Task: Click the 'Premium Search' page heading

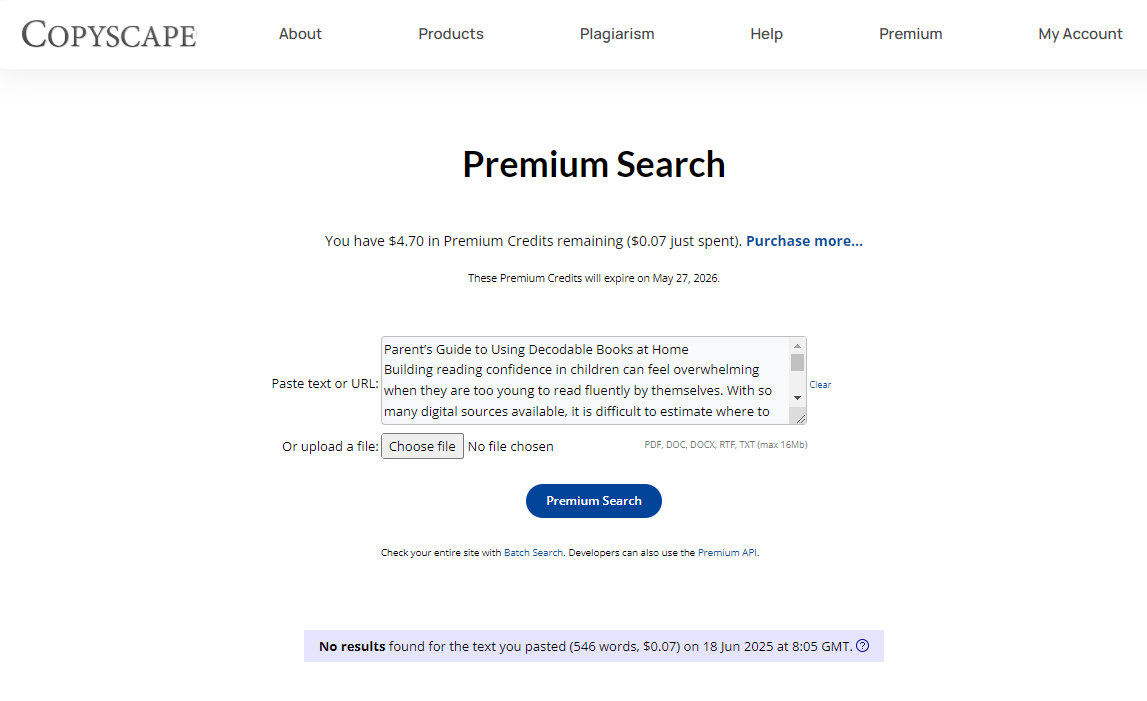Action: click(x=594, y=164)
